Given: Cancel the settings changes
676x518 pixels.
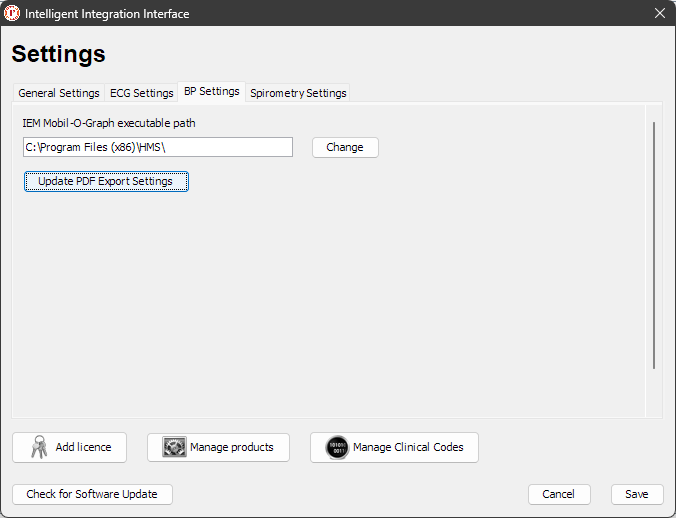Looking at the screenshot, I should click(559, 494).
